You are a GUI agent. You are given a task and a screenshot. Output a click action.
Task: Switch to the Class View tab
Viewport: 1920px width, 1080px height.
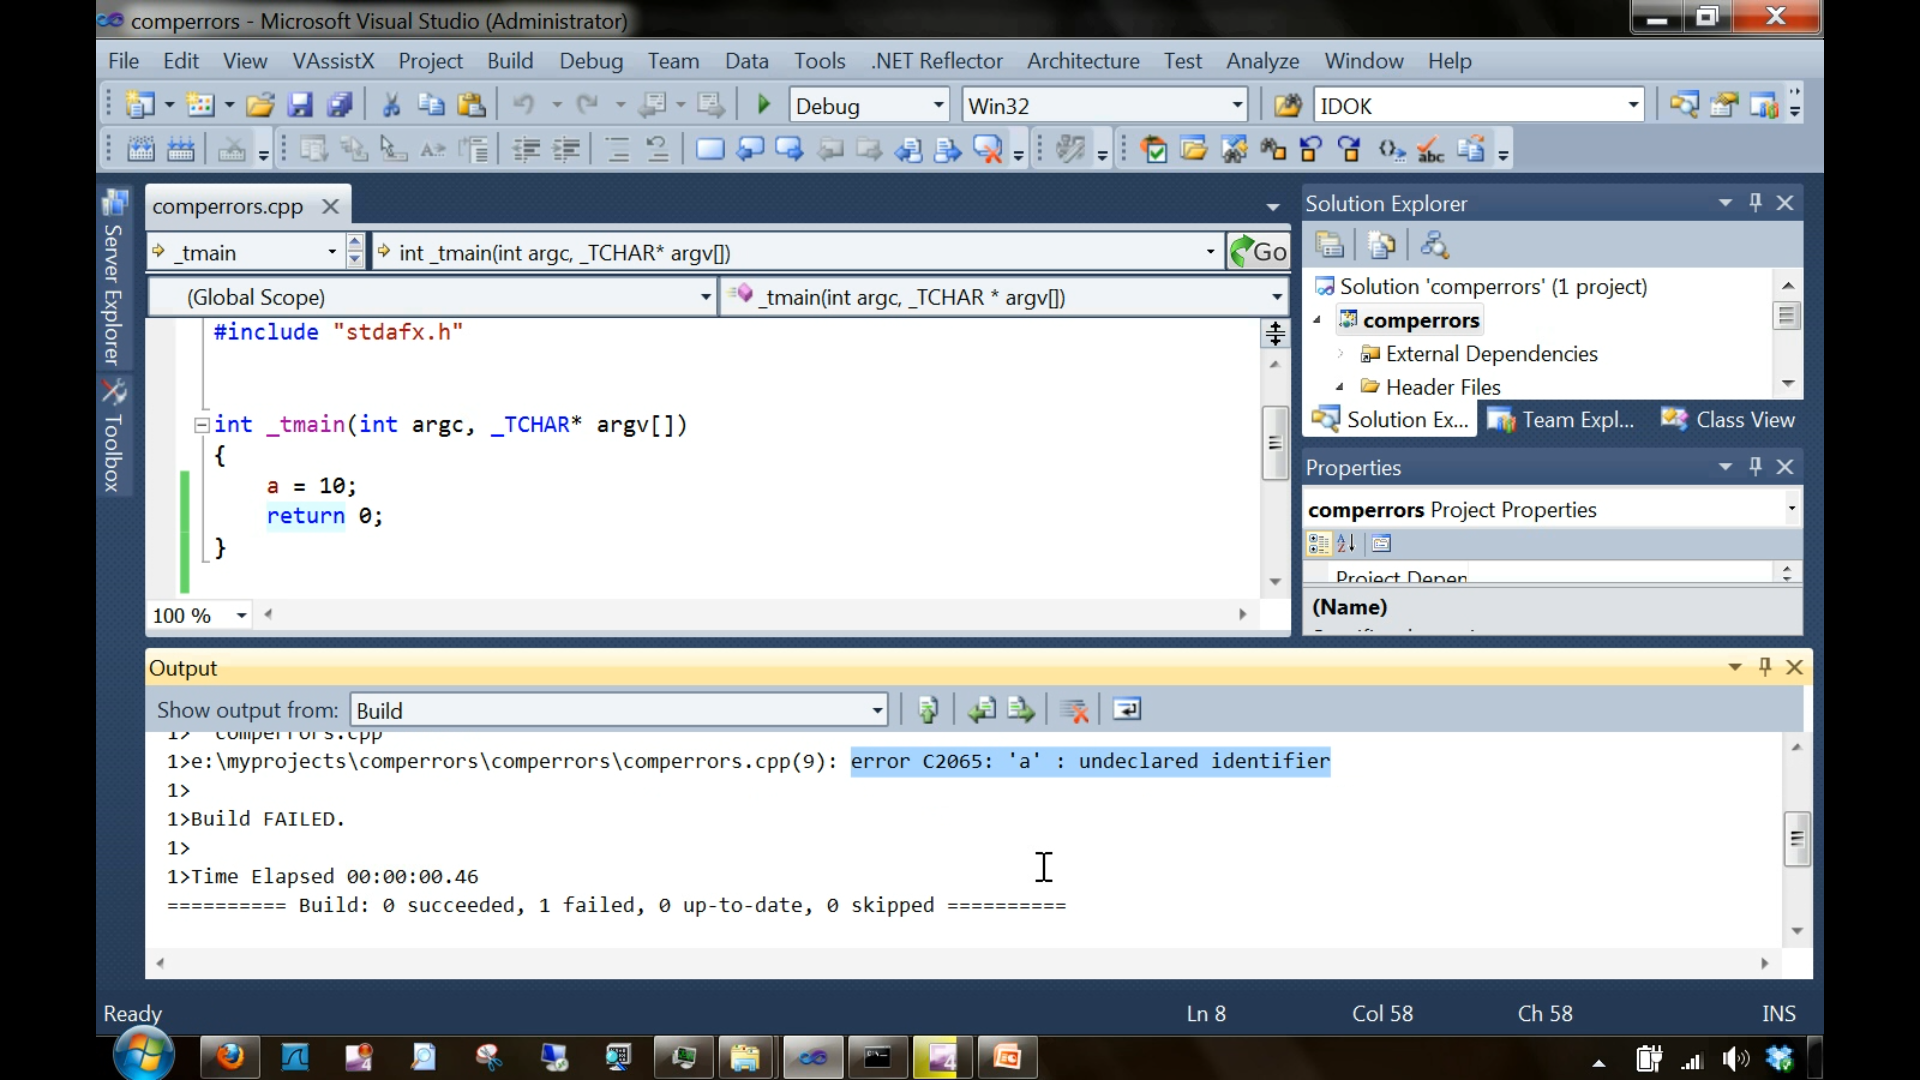1729,420
